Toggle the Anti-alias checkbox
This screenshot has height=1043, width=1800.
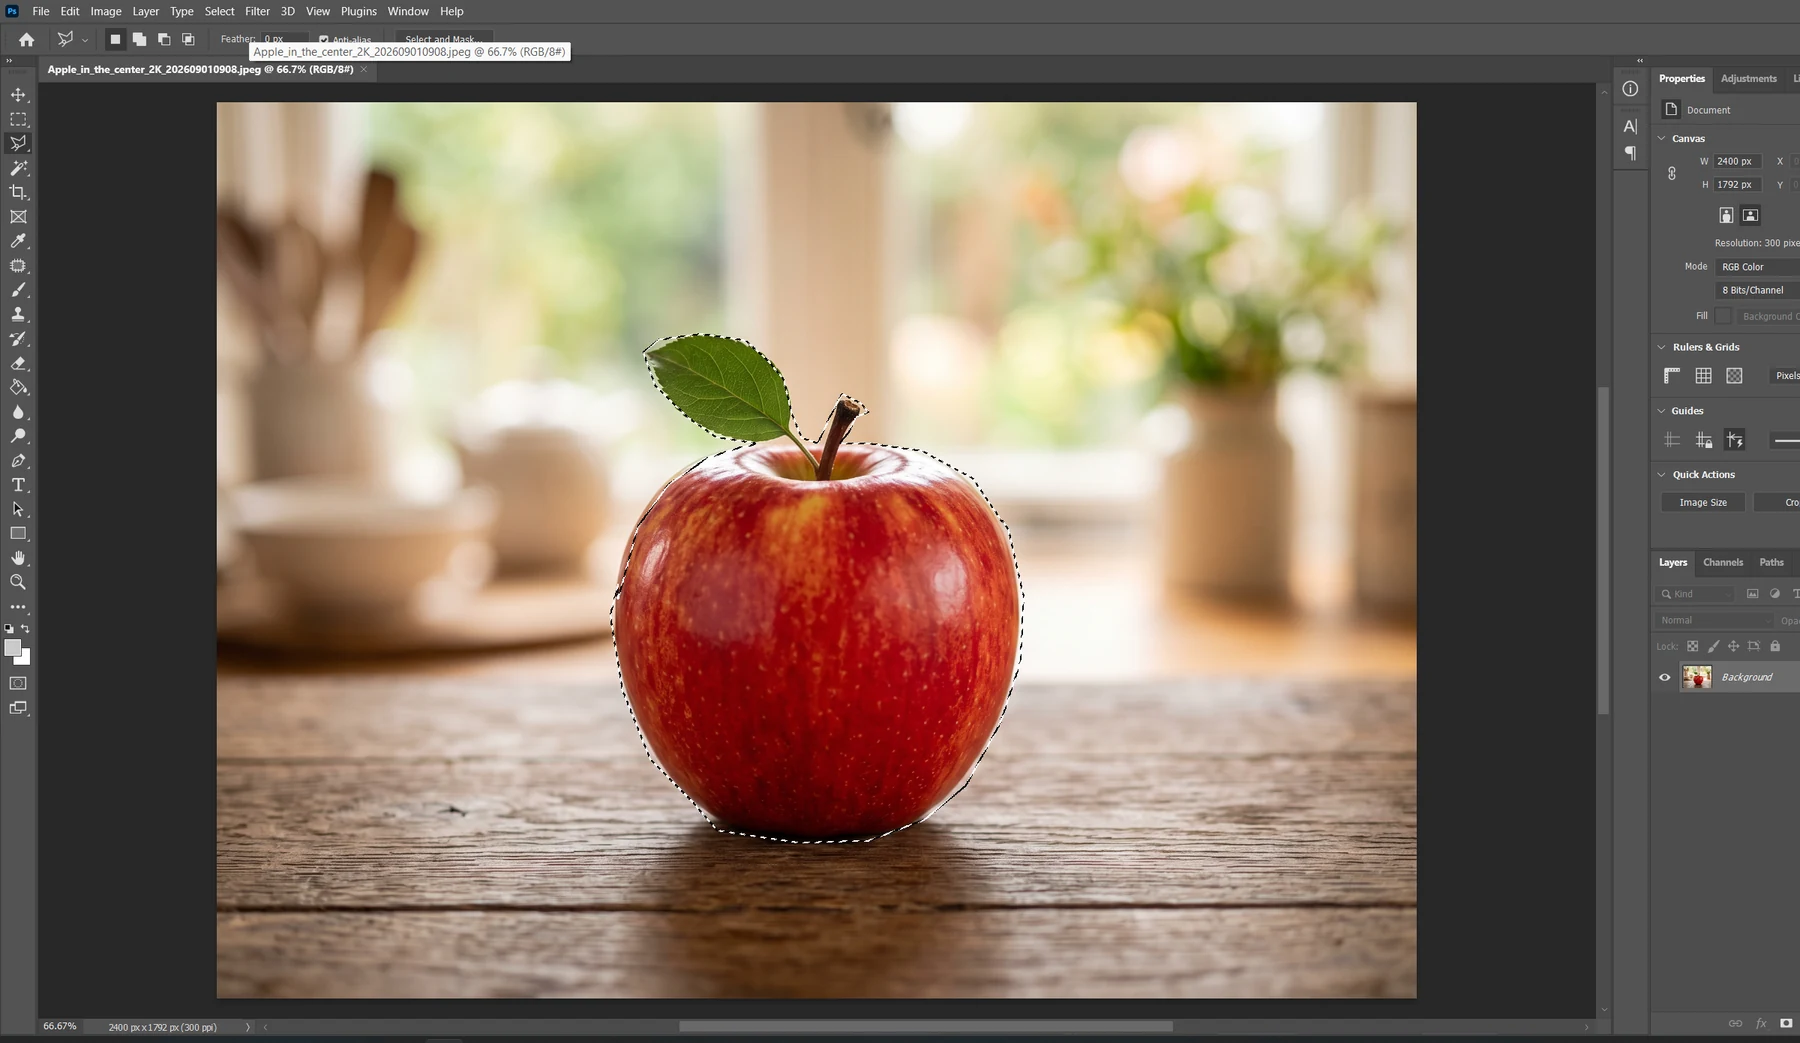[x=323, y=40]
